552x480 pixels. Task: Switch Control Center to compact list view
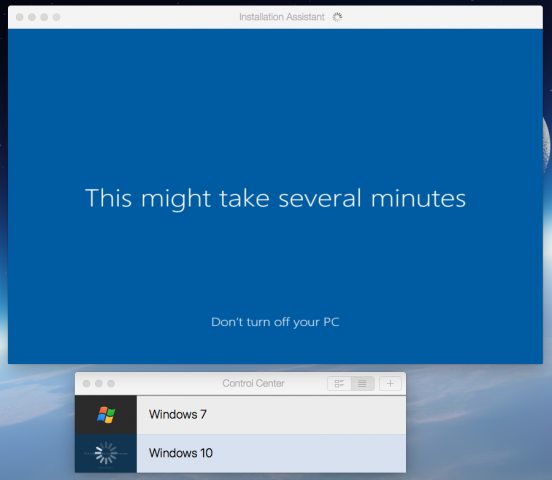[x=362, y=384]
